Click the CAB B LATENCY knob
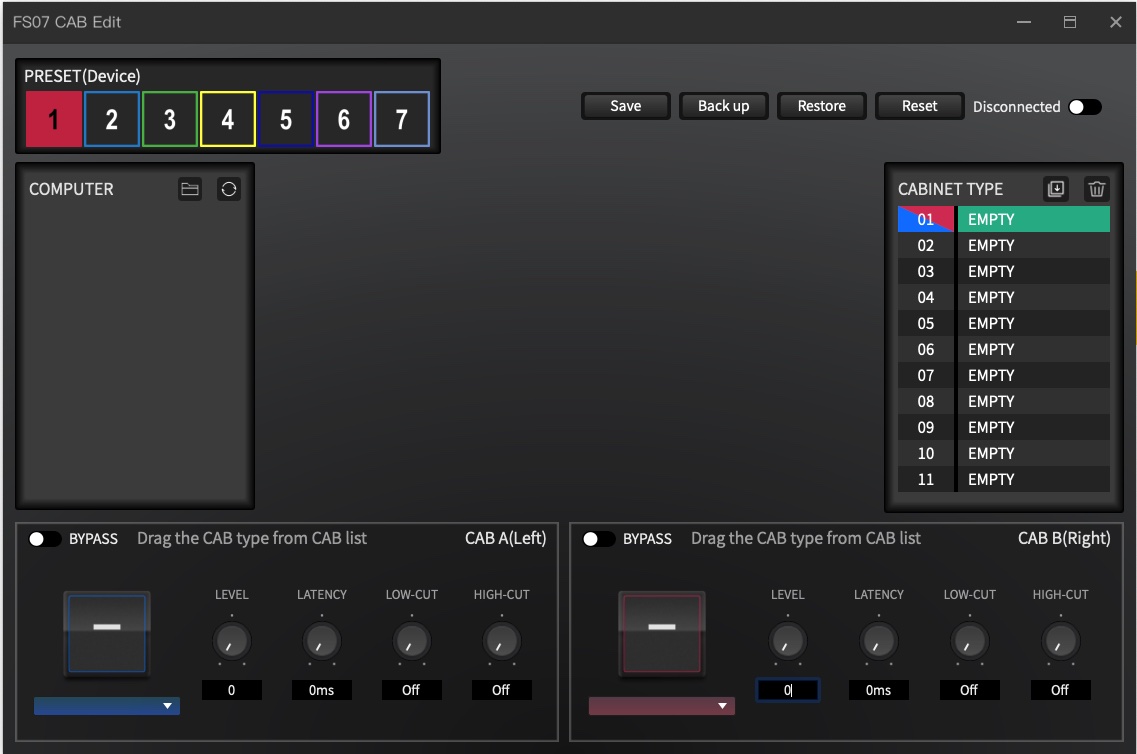The image size is (1137, 754). pyautogui.click(x=878, y=641)
